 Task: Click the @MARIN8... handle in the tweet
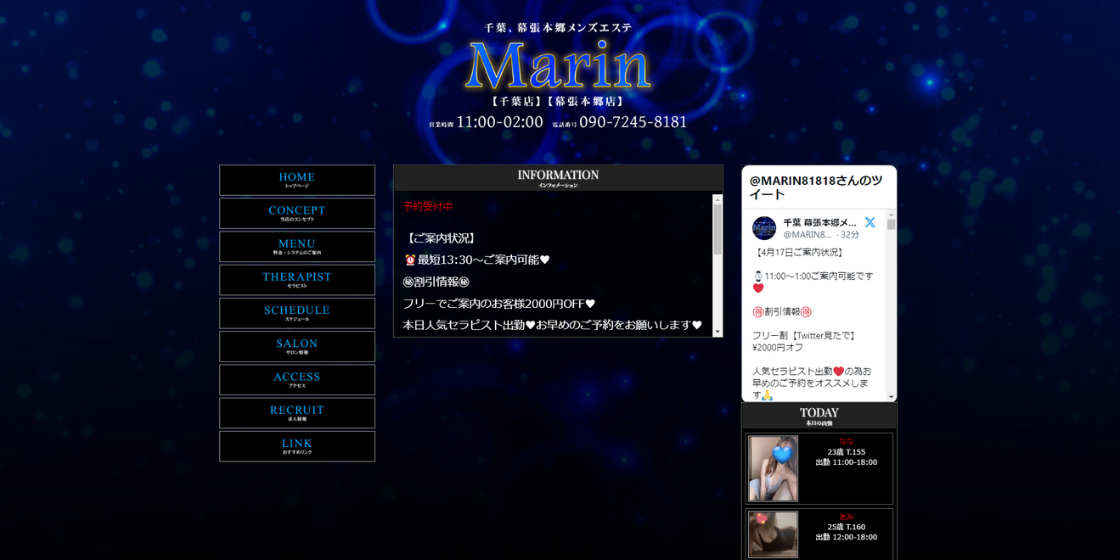[806, 234]
